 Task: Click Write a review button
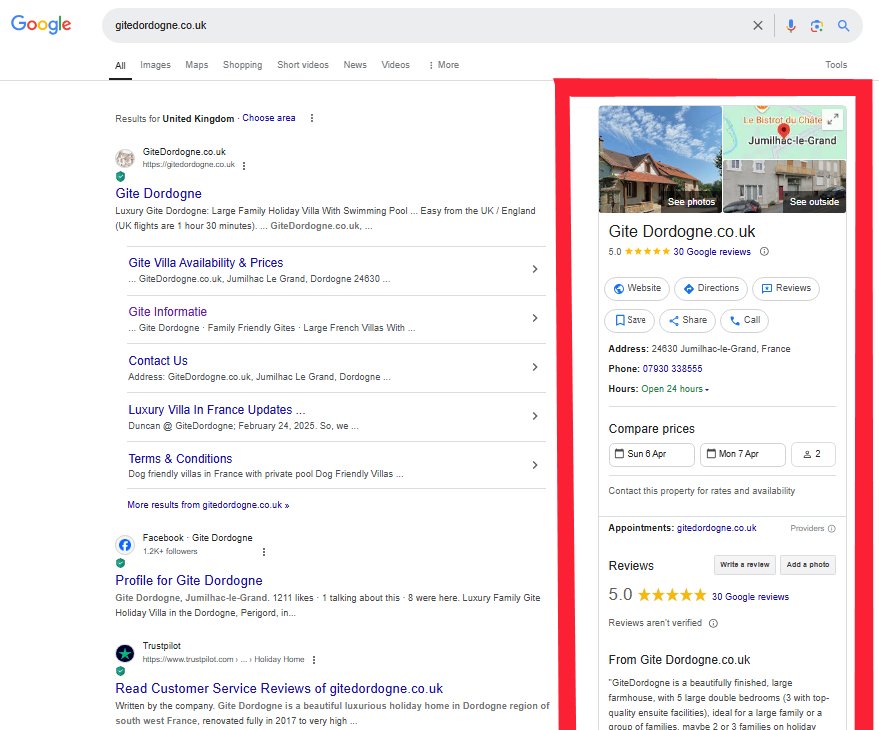coord(744,565)
